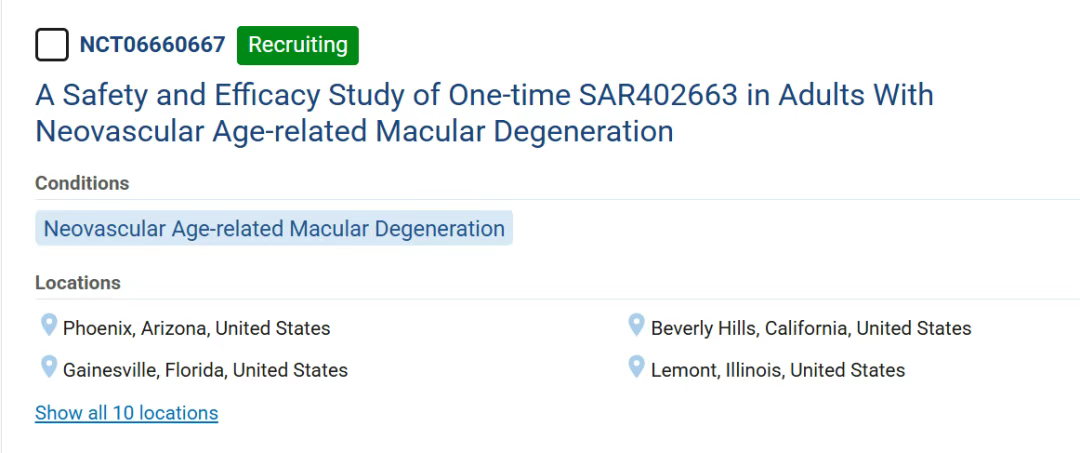Expand with Show all 10 locations
1080x453 pixels.
coord(126,413)
